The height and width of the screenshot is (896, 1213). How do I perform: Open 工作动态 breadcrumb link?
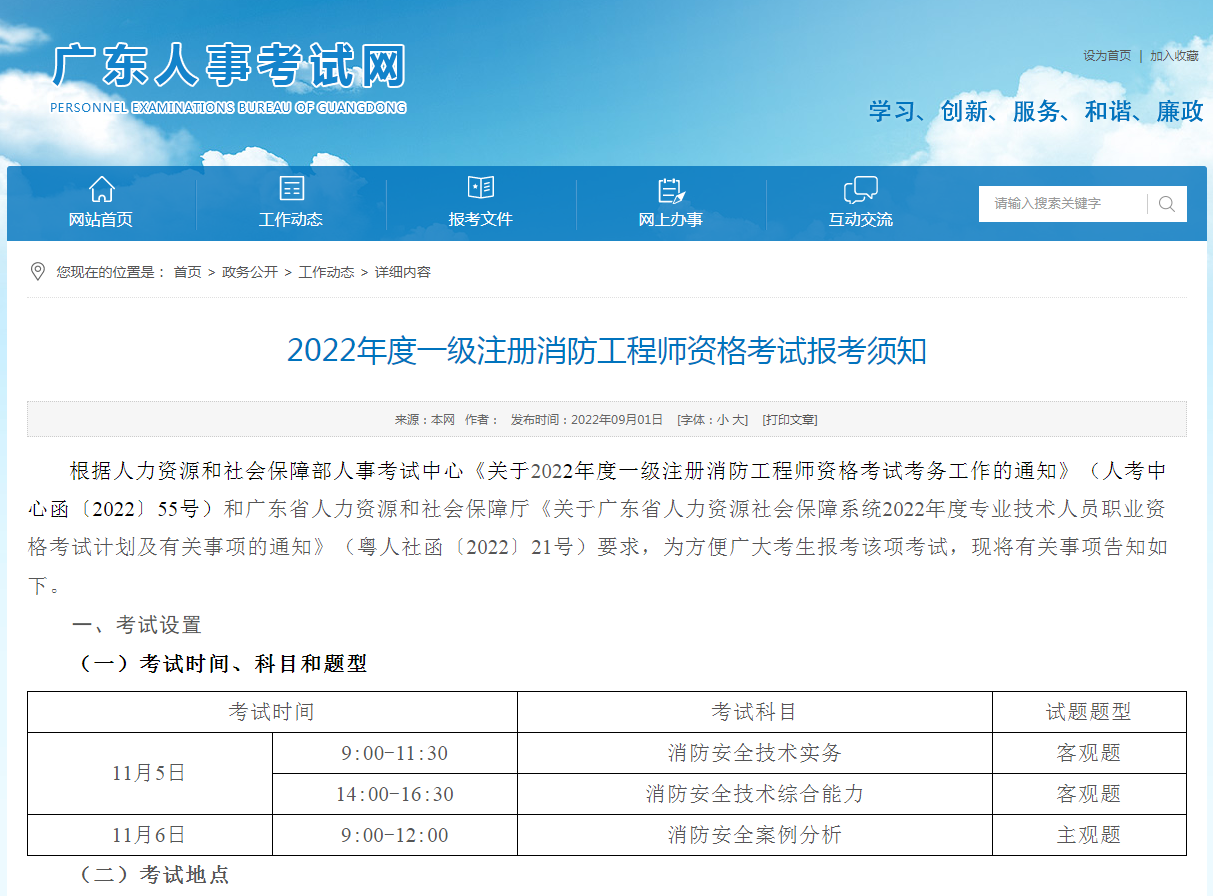tap(326, 272)
